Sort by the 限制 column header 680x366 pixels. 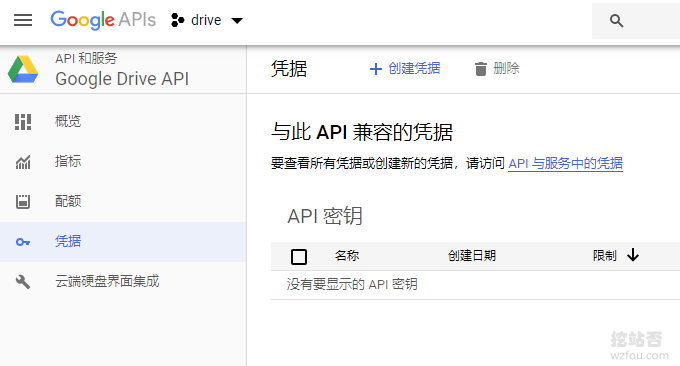coord(605,256)
